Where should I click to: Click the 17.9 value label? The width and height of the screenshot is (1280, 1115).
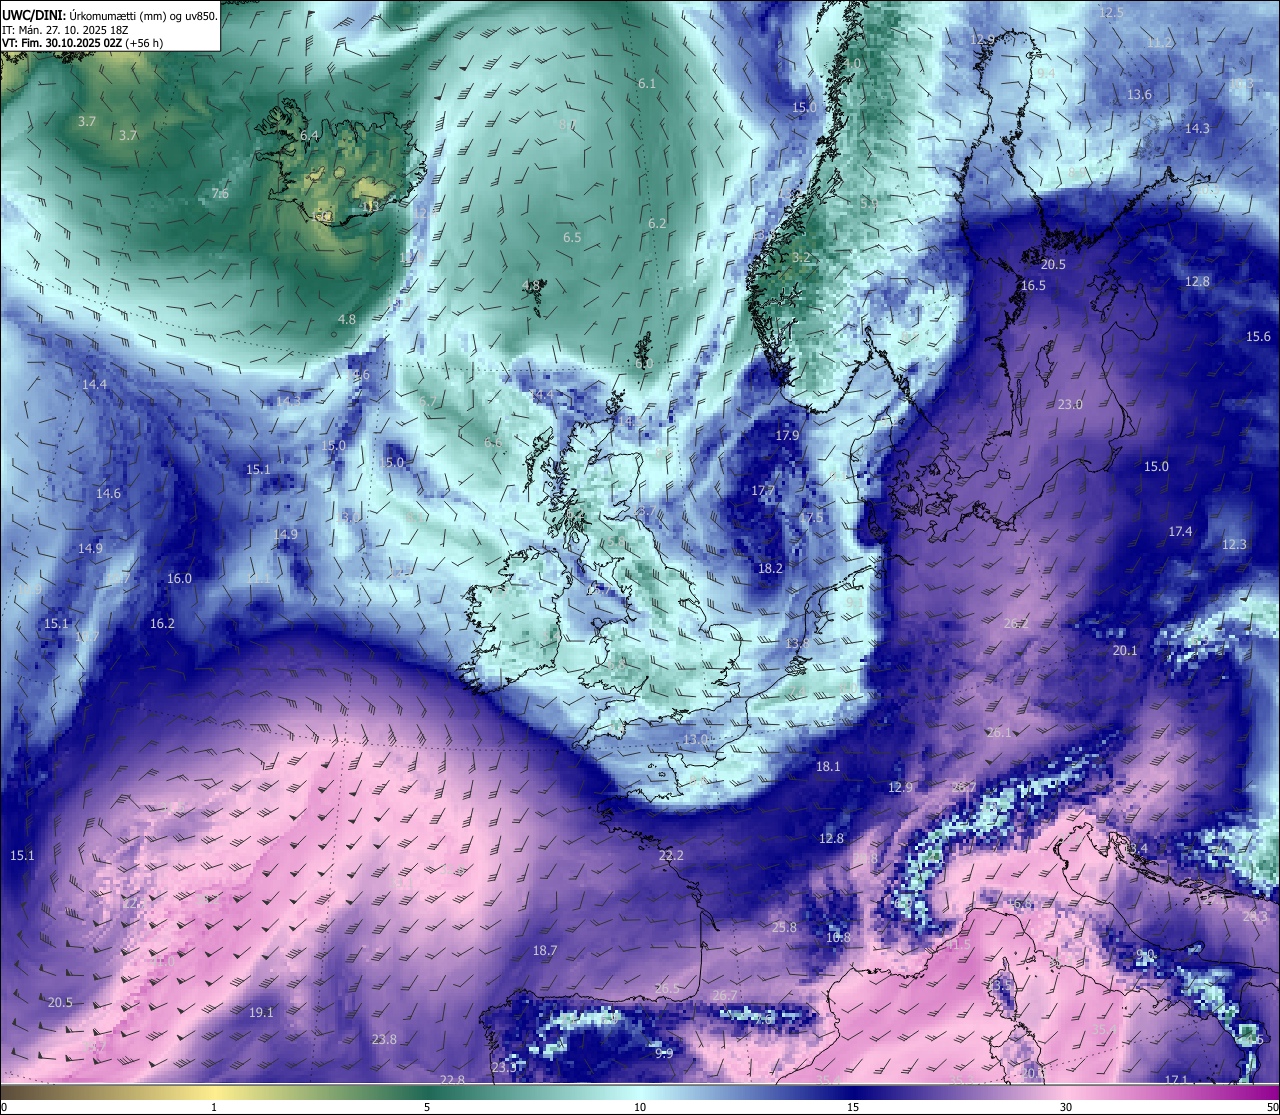787,436
